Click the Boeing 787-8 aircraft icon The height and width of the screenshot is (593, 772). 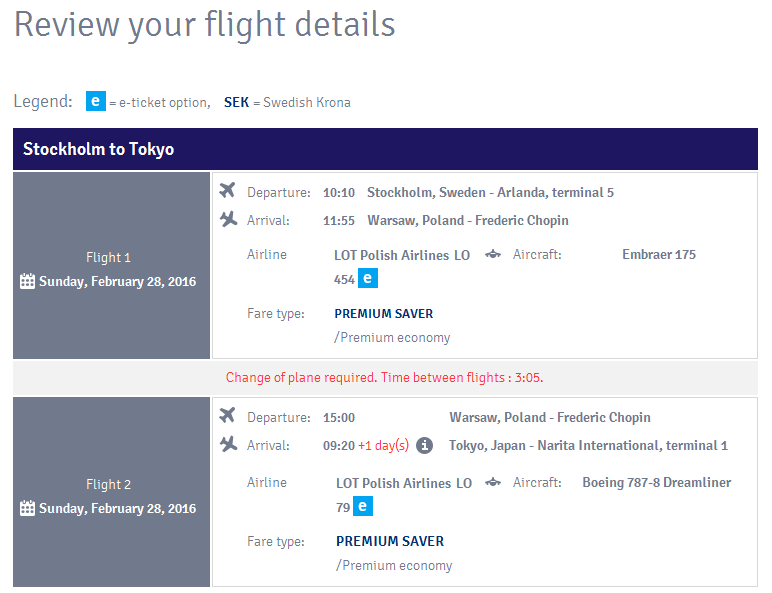click(x=492, y=483)
